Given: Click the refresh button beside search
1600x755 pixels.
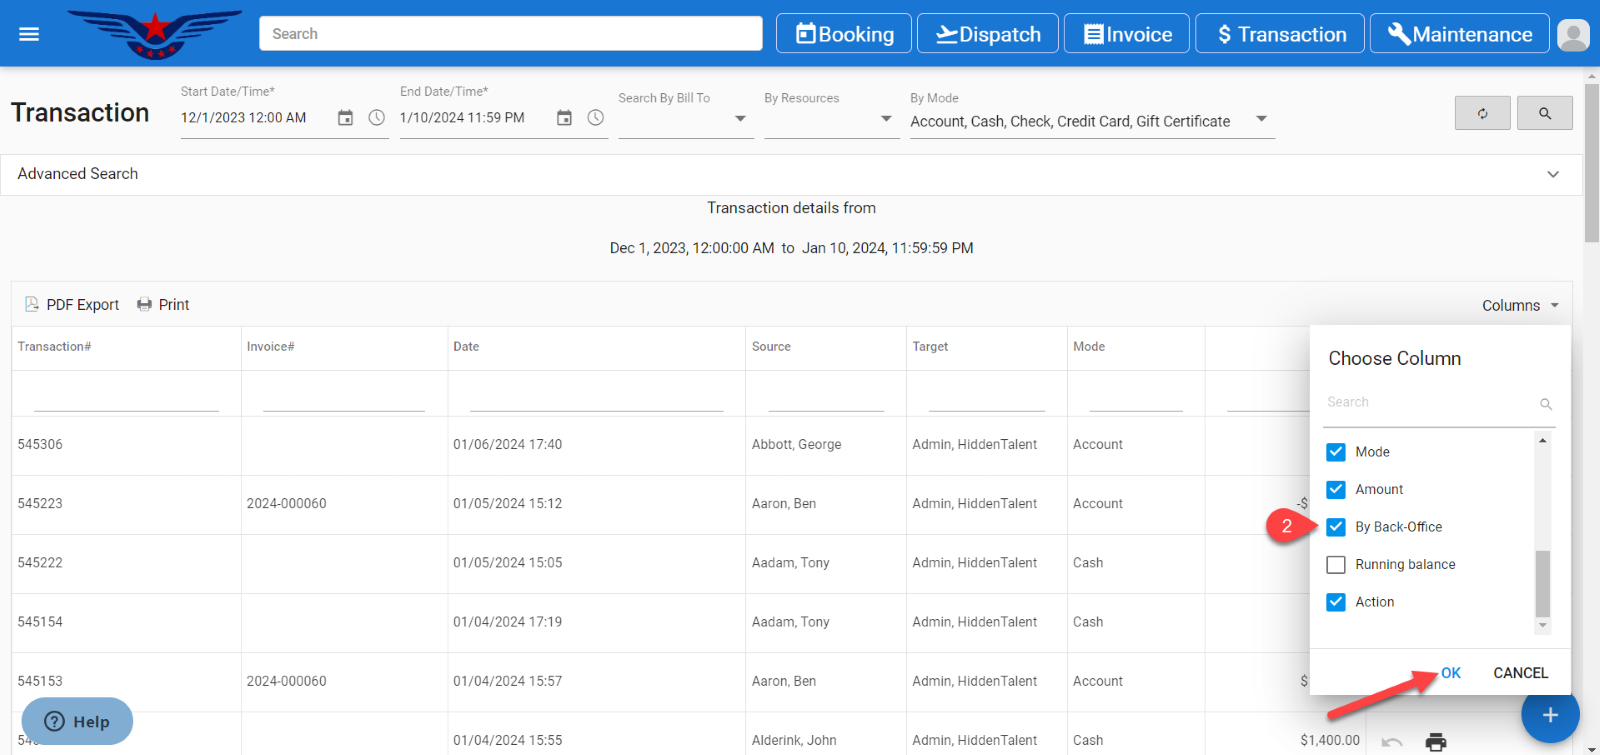Looking at the screenshot, I should 1482,113.
